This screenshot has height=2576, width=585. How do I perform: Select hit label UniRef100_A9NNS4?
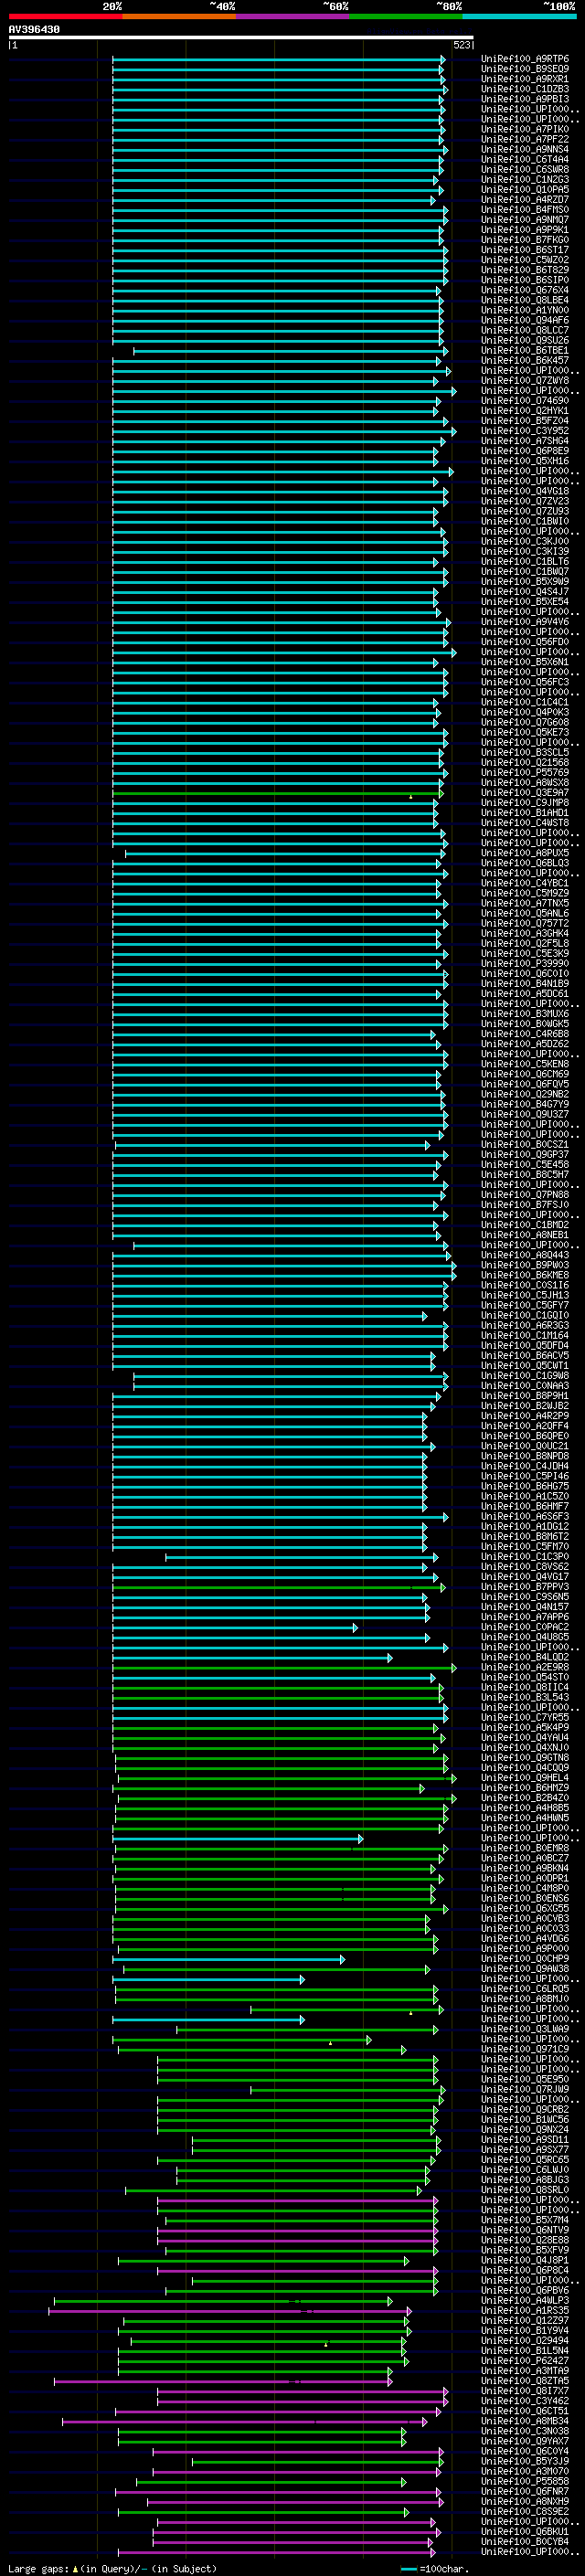[525, 149]
